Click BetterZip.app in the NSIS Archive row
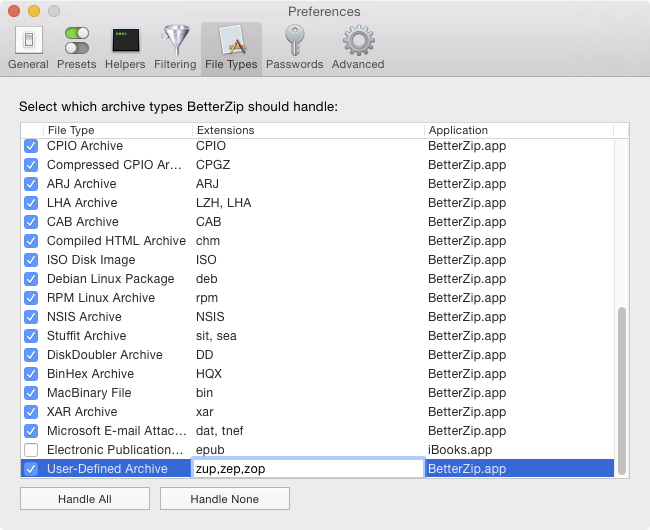The height and width of the screenshot is (530, 650). pos(467,317)
